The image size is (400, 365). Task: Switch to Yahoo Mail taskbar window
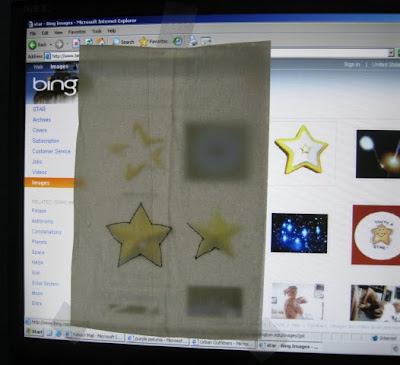click(95, 336)
